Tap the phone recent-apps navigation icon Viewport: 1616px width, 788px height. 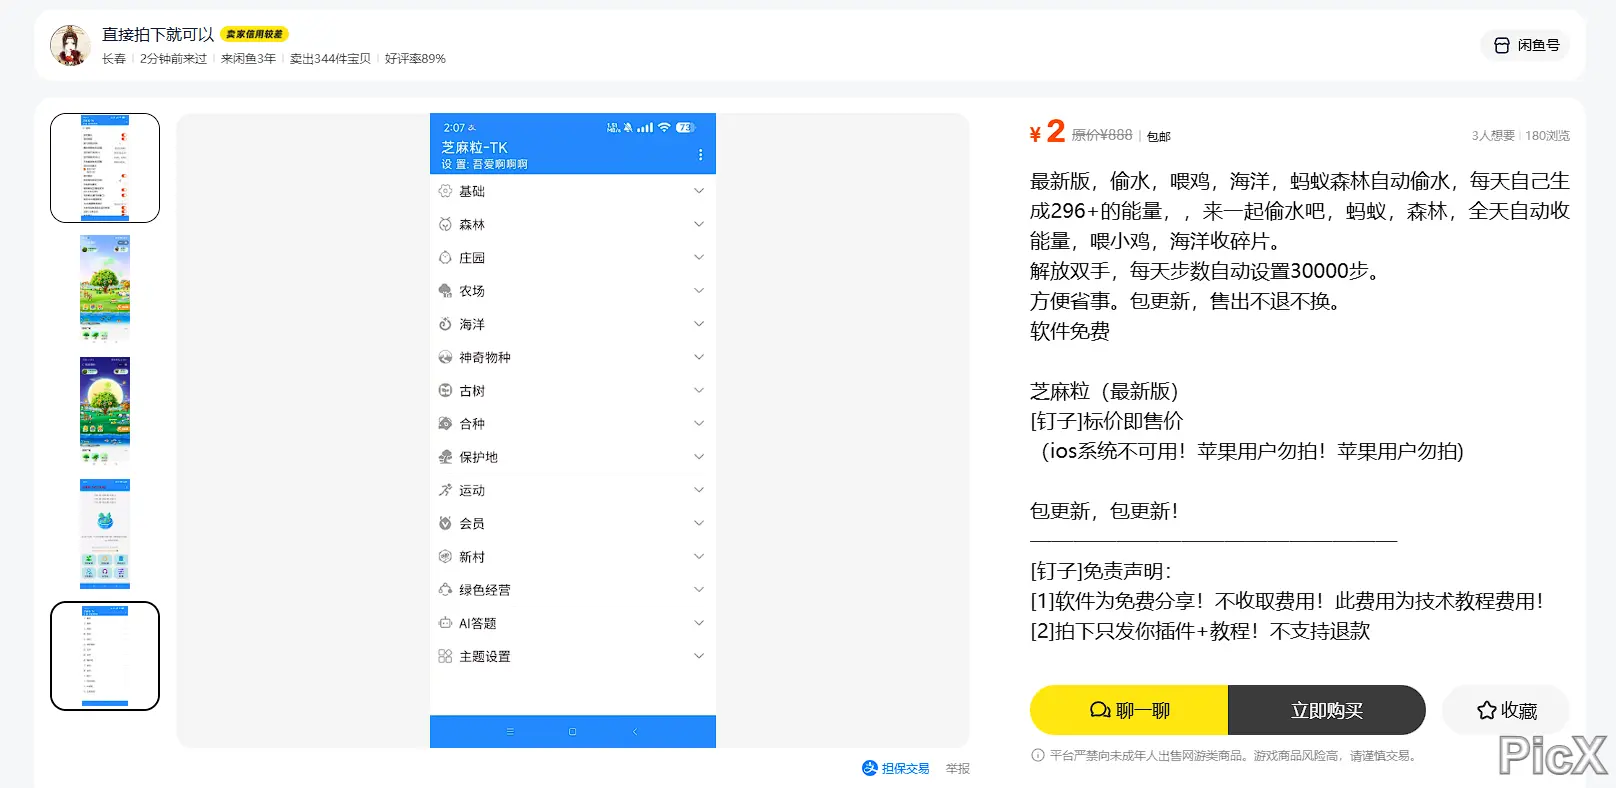pos(510,732)
